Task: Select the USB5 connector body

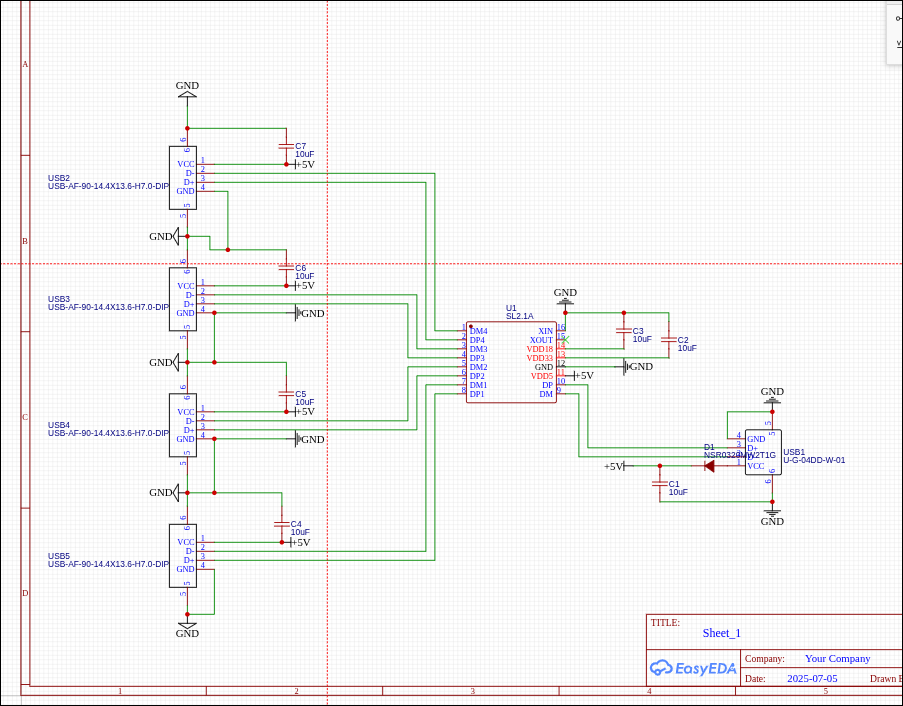Action: coord(183,555)
